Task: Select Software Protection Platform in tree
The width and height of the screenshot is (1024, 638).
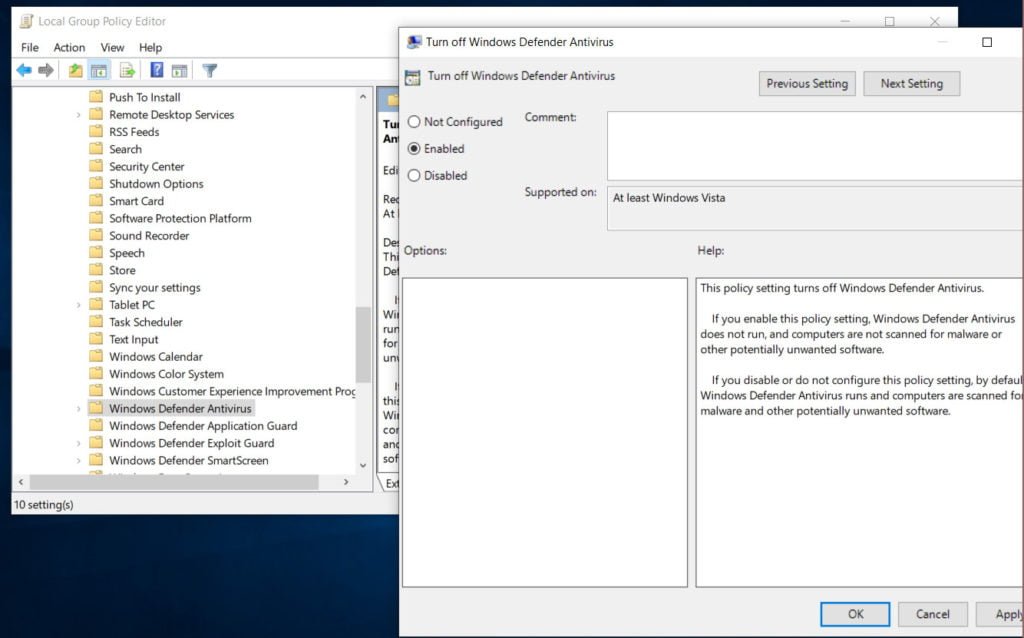Action: tap(180, 218)
